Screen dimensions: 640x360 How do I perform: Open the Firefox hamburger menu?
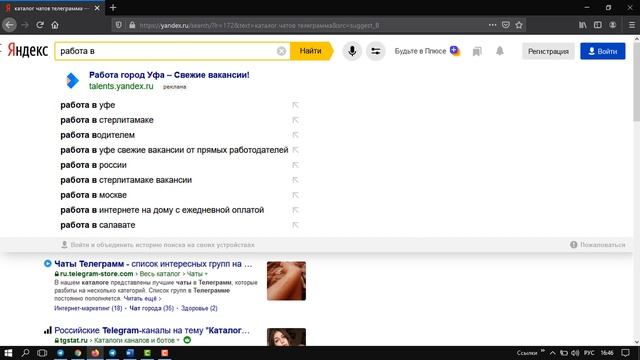pos(631,25)
